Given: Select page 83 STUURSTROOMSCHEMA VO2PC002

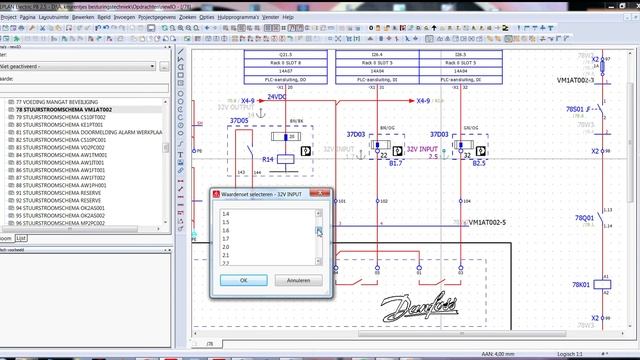Looking at the screenshot, I should [x=60, y=147].
